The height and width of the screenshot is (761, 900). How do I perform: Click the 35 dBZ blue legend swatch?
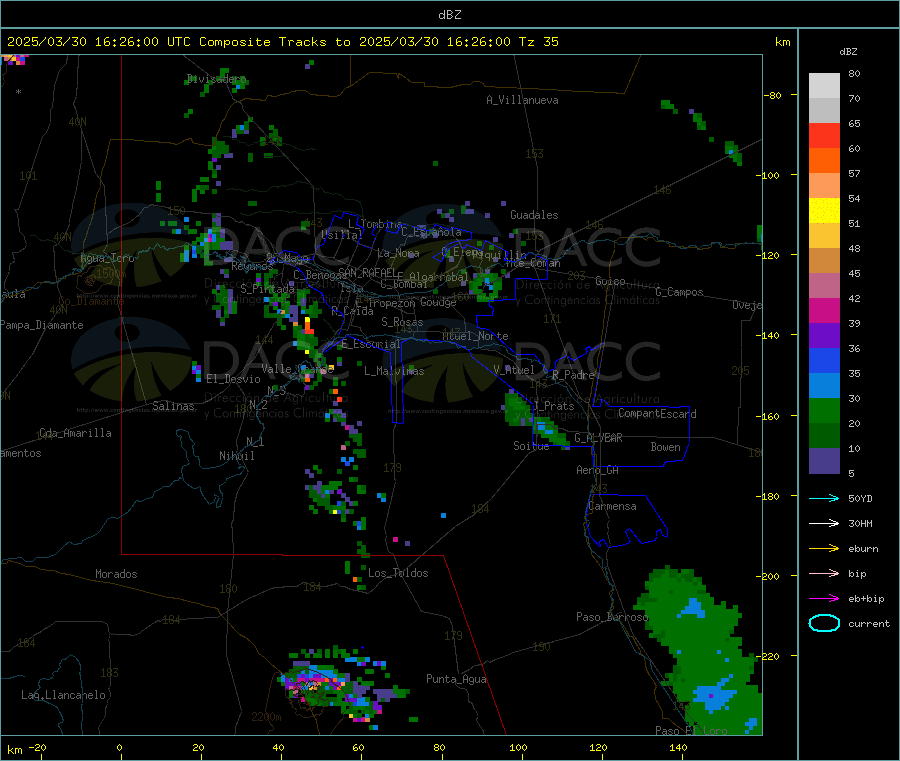[824, 361]
